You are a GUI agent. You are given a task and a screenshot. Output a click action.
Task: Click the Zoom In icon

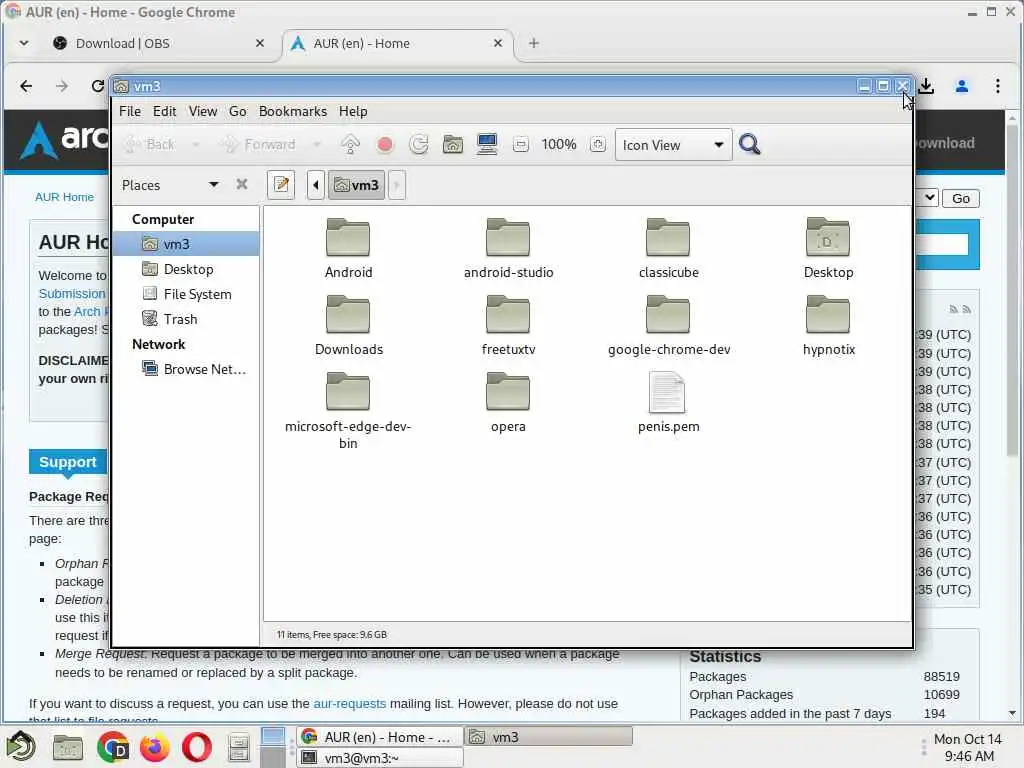click(598, 144)
